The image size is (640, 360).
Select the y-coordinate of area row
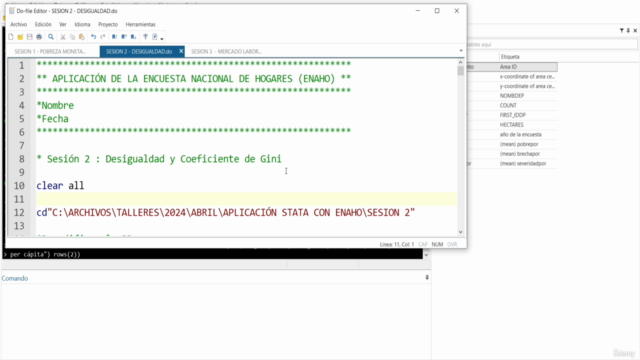512,86
